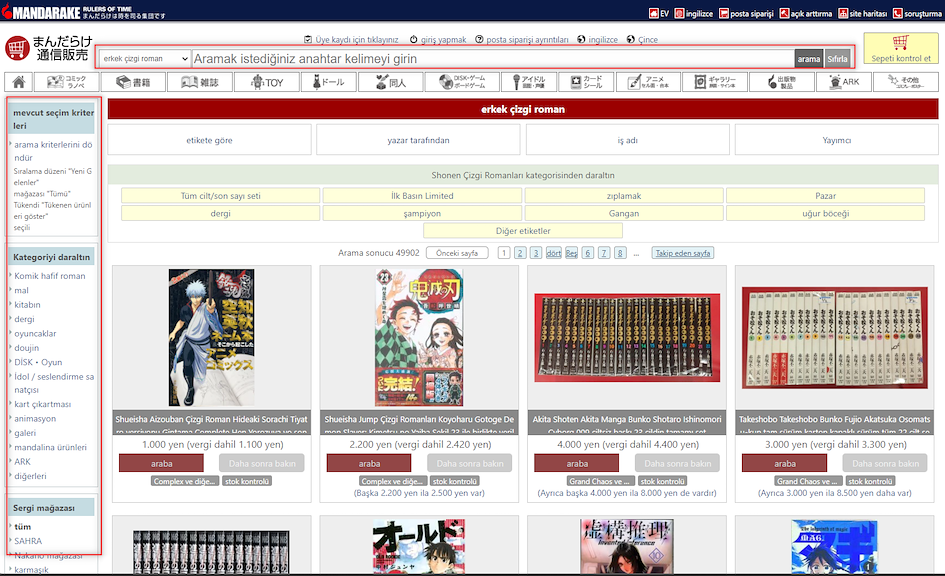The height and width of the screenshot is (576, 945).
Task: Narrow to Komik hafif roman category
Action: (50, 276)
